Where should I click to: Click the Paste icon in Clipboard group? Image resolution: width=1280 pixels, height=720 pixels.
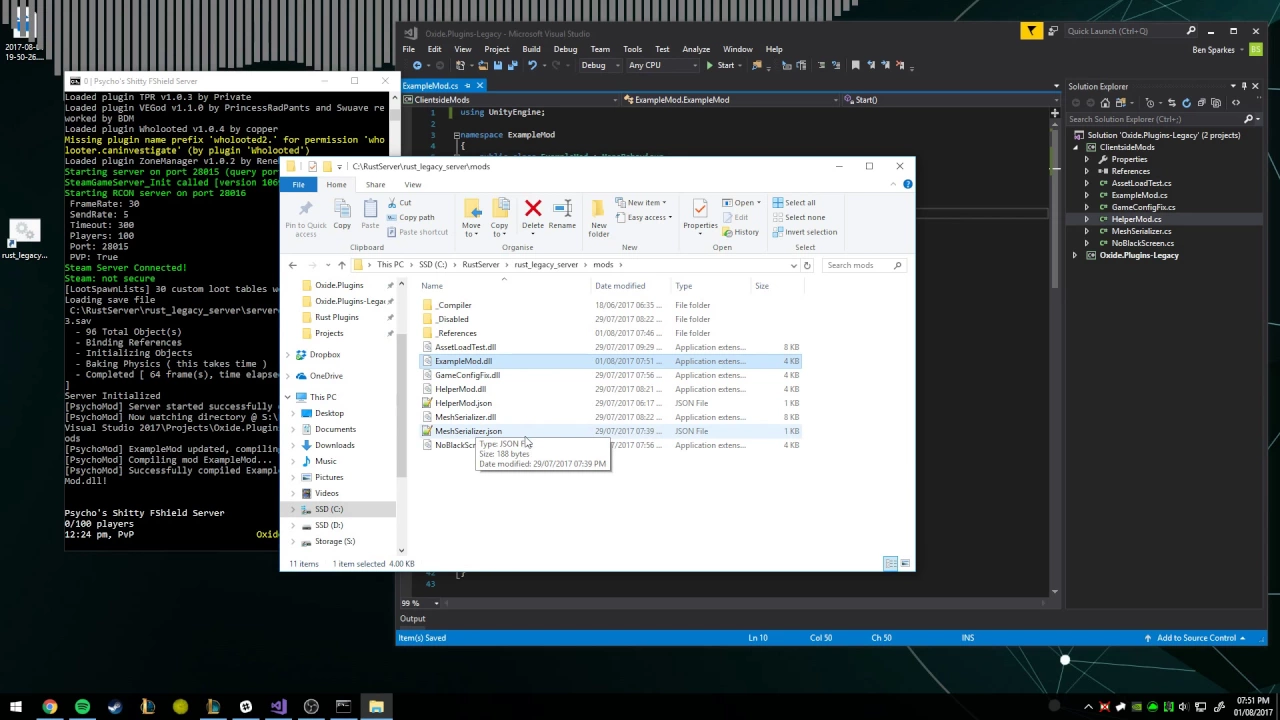370,208
